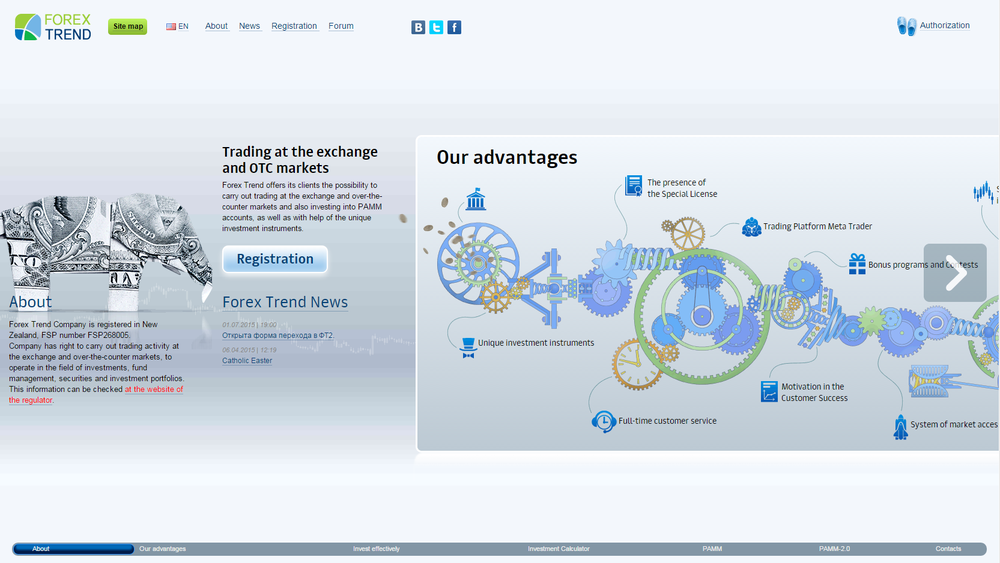1000x563 pixels.
Task: Click the blue Registration button
Action: 275,259
